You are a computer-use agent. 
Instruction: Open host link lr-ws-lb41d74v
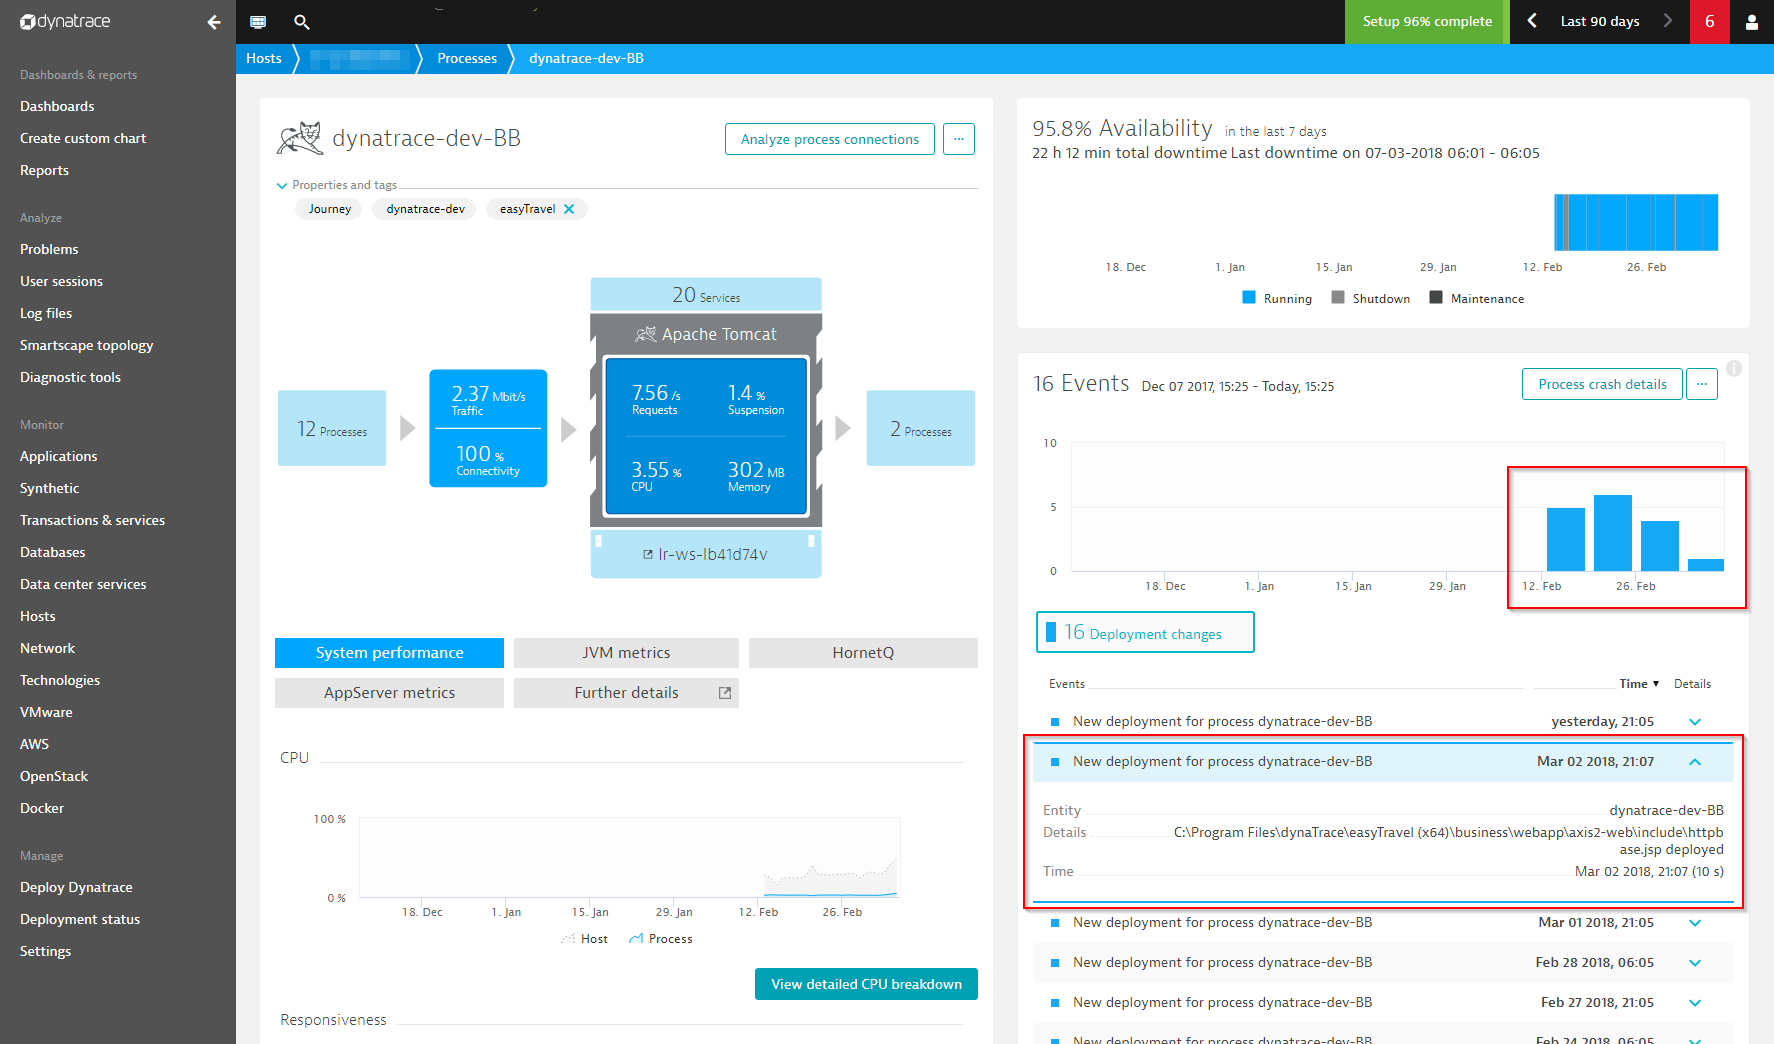click(x=706, y=554)
